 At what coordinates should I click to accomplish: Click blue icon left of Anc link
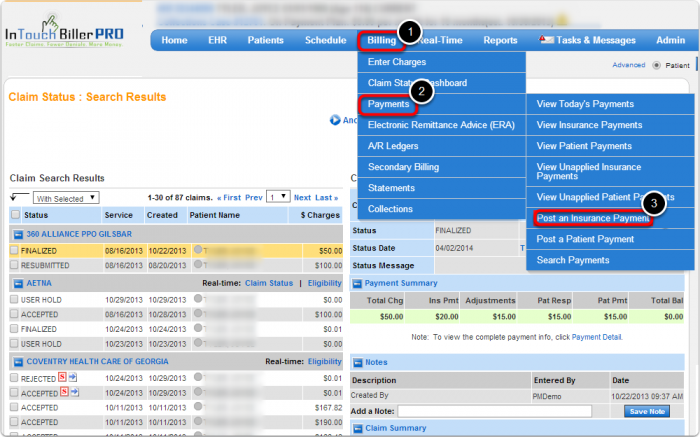point(335,120)
